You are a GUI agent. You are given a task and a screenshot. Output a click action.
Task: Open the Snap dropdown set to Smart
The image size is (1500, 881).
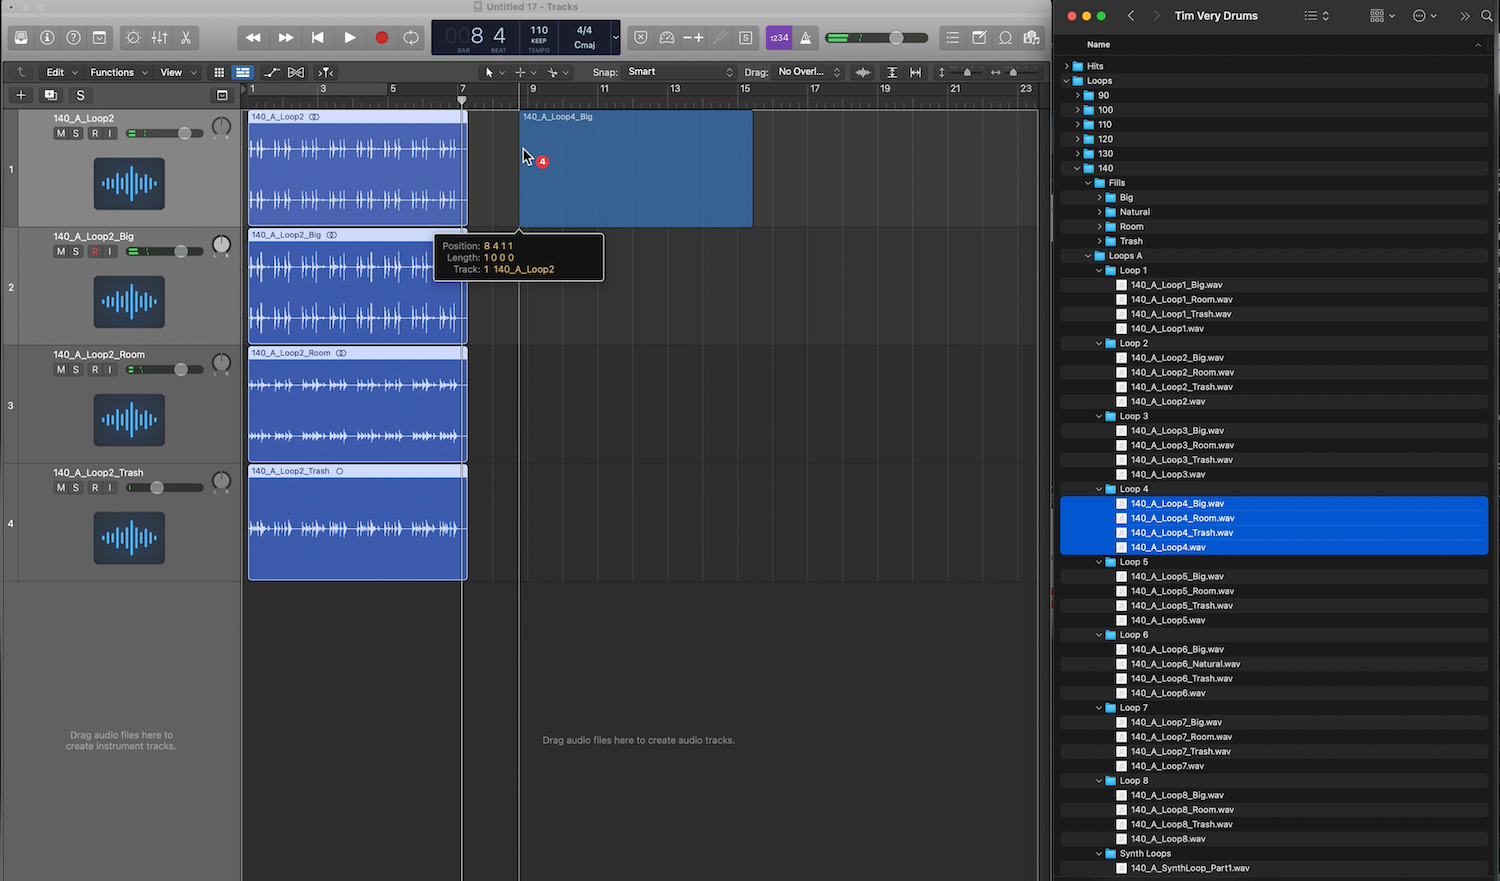coord(680,72)
